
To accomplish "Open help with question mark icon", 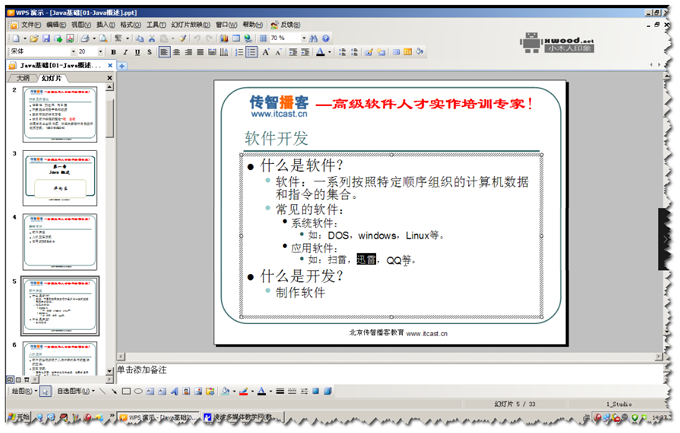I will 326,39.
